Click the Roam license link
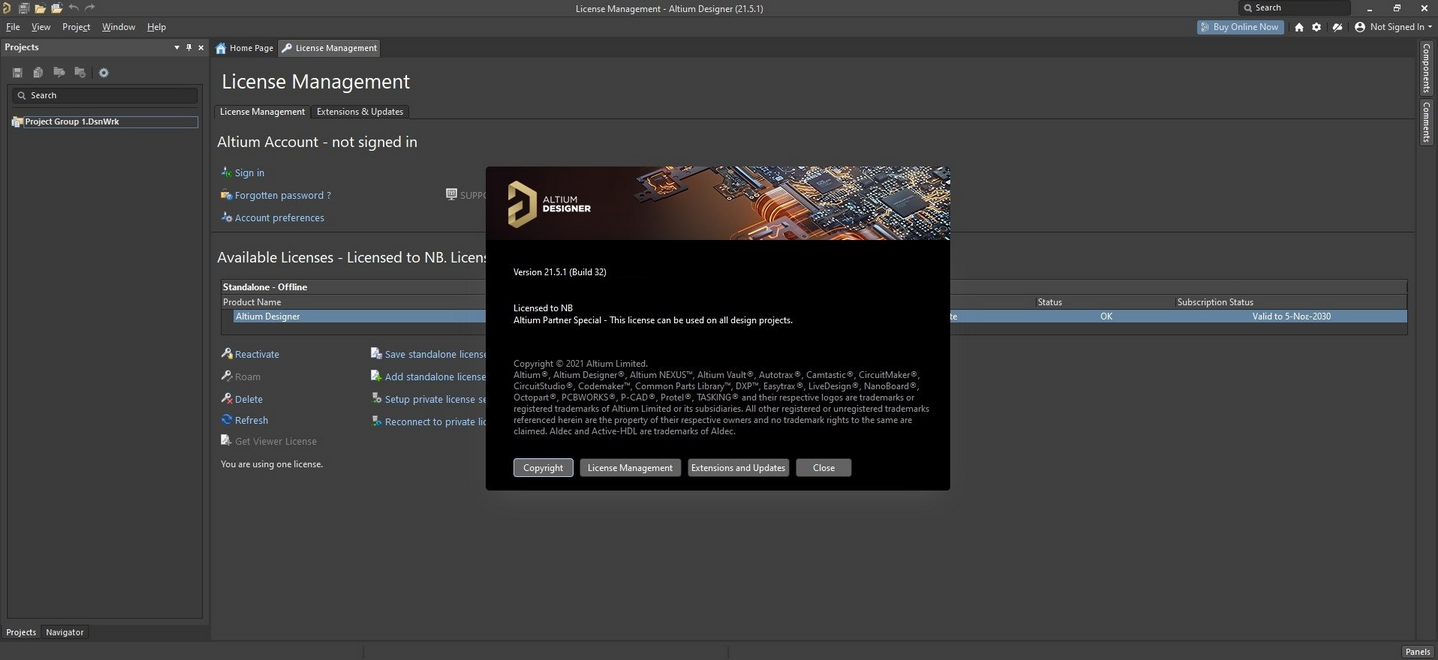 tap(247, 377)
